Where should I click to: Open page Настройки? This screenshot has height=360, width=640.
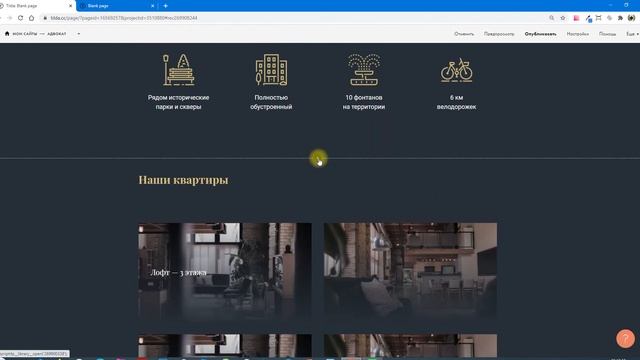[x=578, y=34]
